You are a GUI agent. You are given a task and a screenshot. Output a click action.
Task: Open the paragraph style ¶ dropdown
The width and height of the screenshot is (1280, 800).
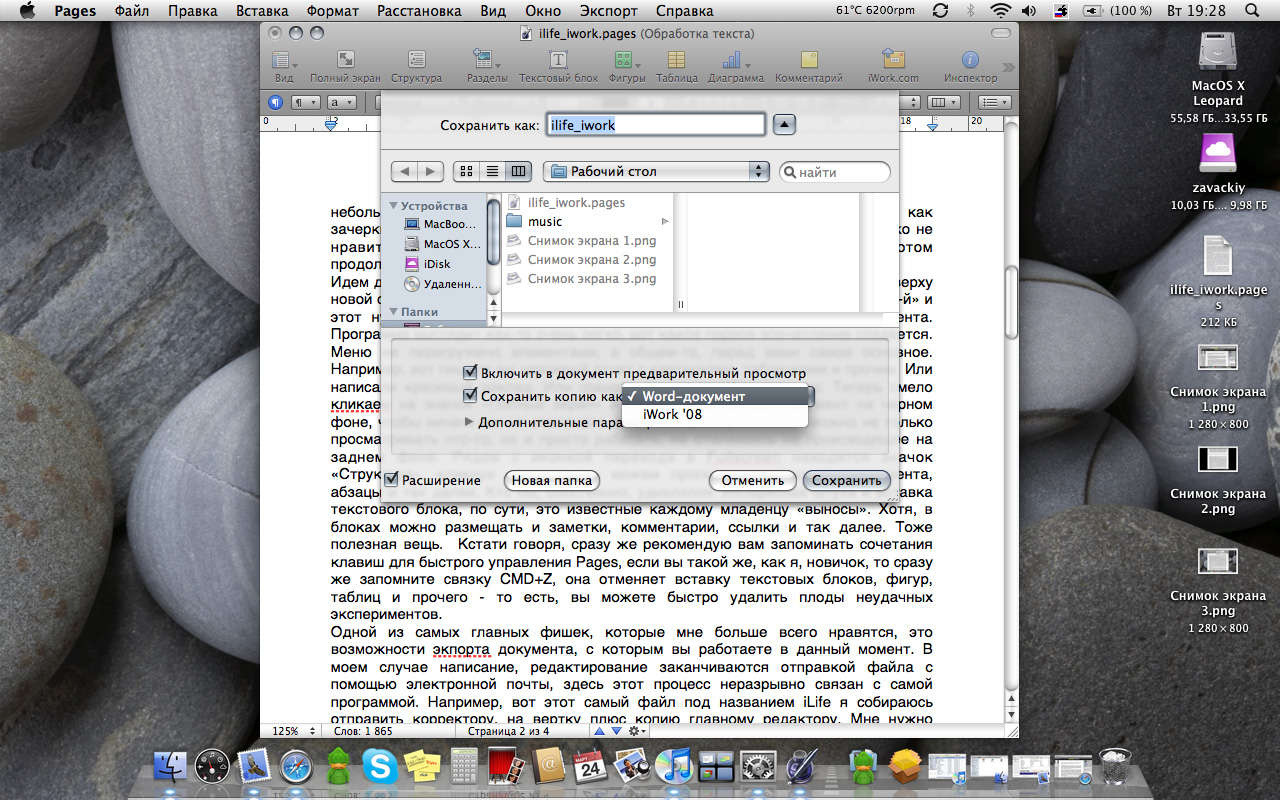(305, 102)
